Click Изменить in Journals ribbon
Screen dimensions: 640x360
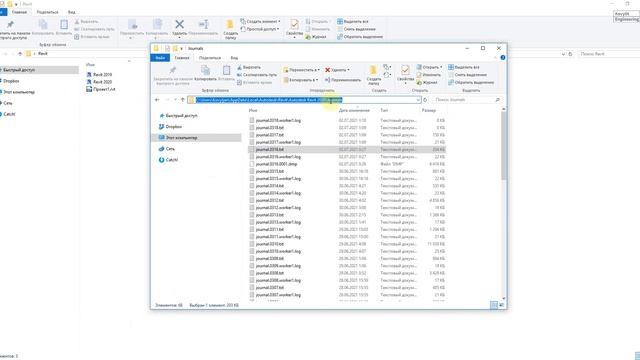429,75
